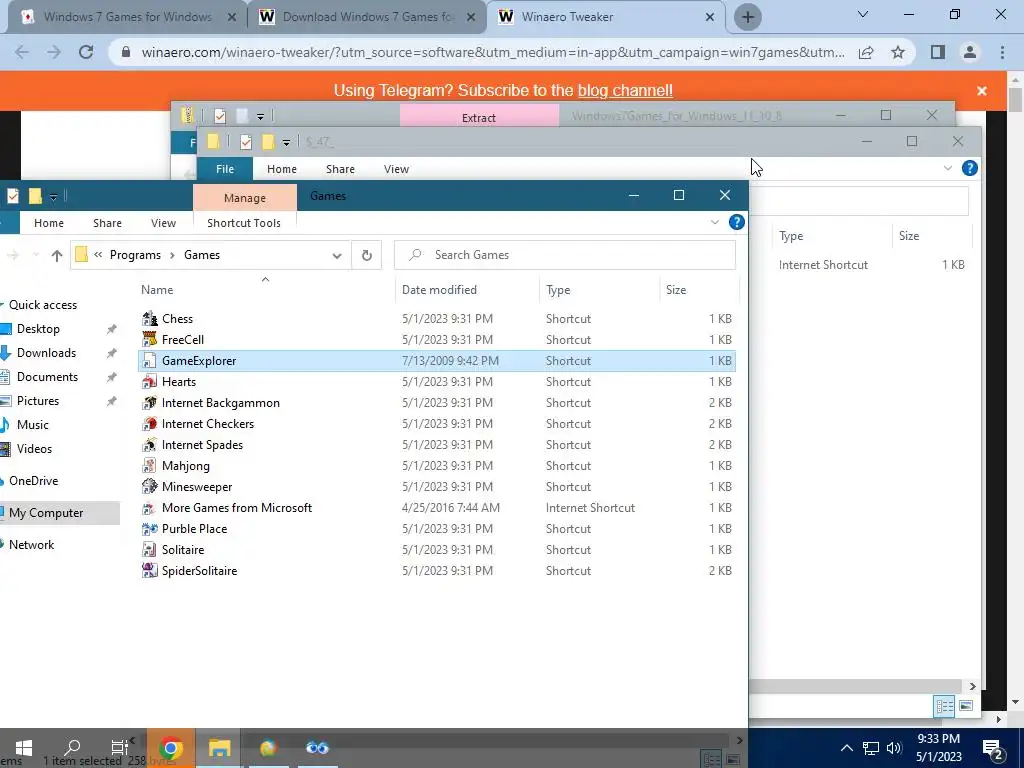The height and width of the screenshot is (768, 1024).
Task: Go up one folder level
Action: pyautogui.click(x=57, y=255)
